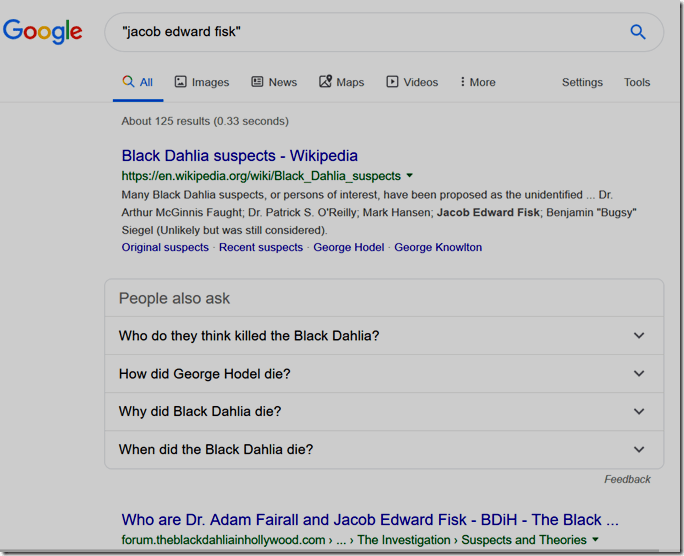Image resolution: width=684 pixels, height=556 pixels.
Task: Expand 'Who do they think killed the Black Dahlia?'
Action: [384, 336]
